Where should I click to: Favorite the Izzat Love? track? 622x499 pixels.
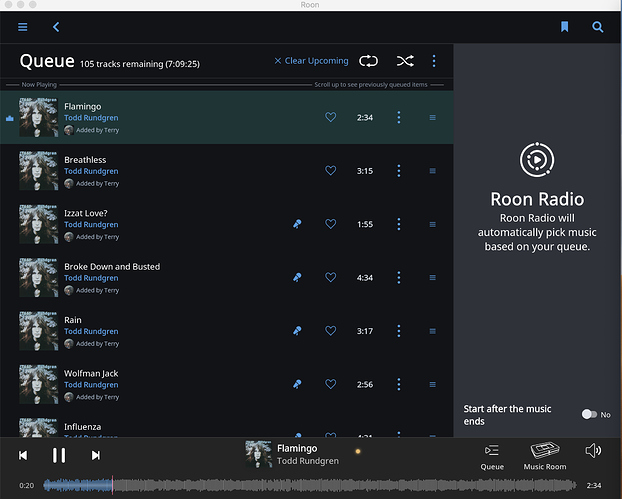(x=330, y=224)
